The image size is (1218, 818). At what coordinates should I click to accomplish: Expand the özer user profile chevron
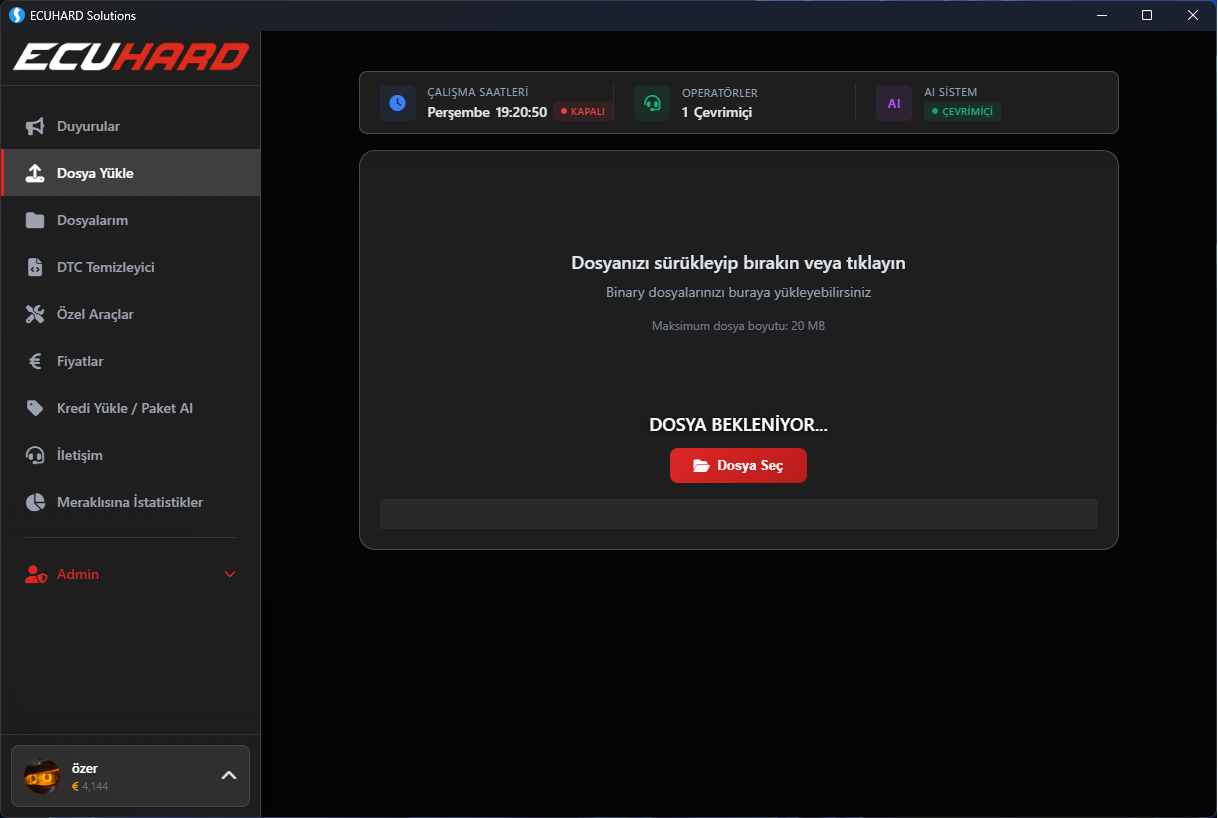click(x=228, y=776)
